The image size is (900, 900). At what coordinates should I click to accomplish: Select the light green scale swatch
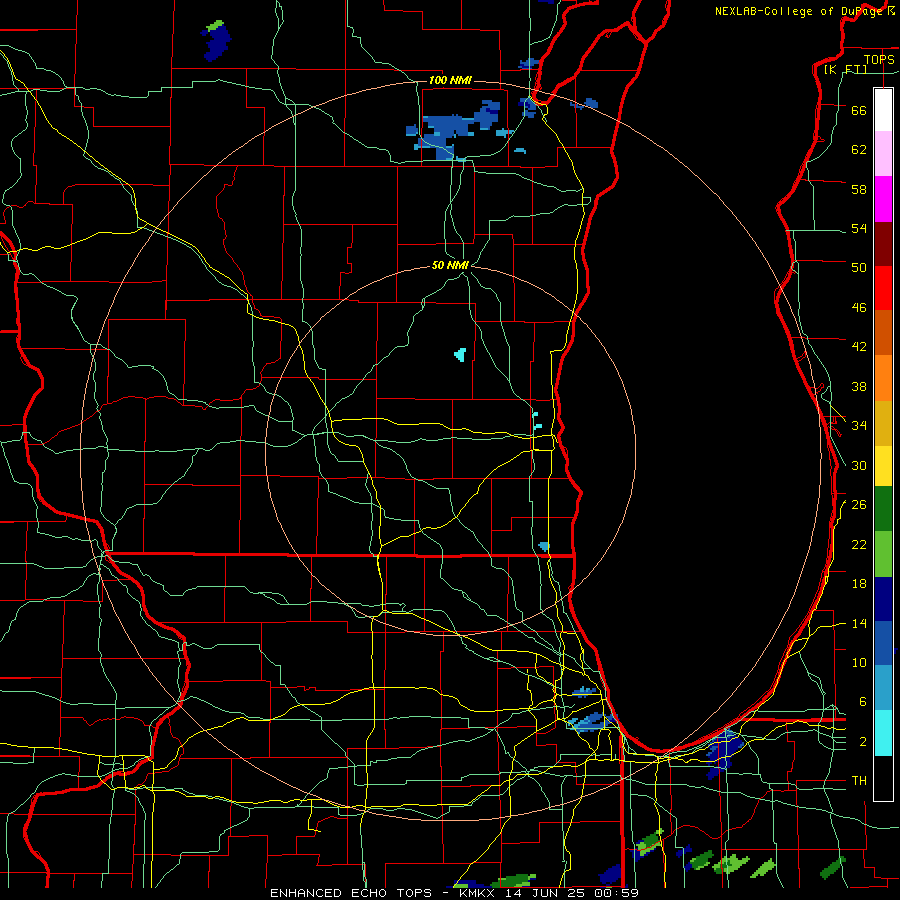pyautogui.click(x=883, y=554)
